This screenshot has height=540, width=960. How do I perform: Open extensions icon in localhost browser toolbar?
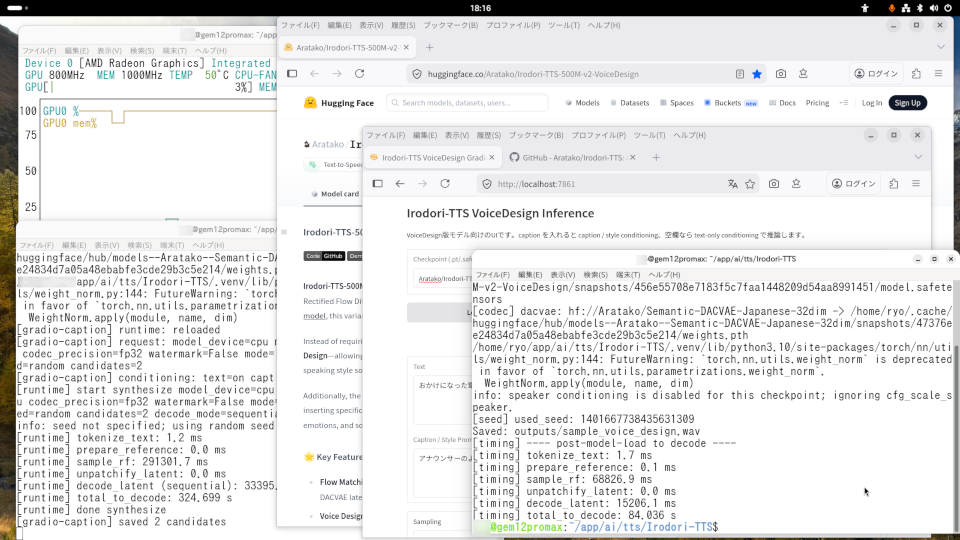[x=894, y=184]
